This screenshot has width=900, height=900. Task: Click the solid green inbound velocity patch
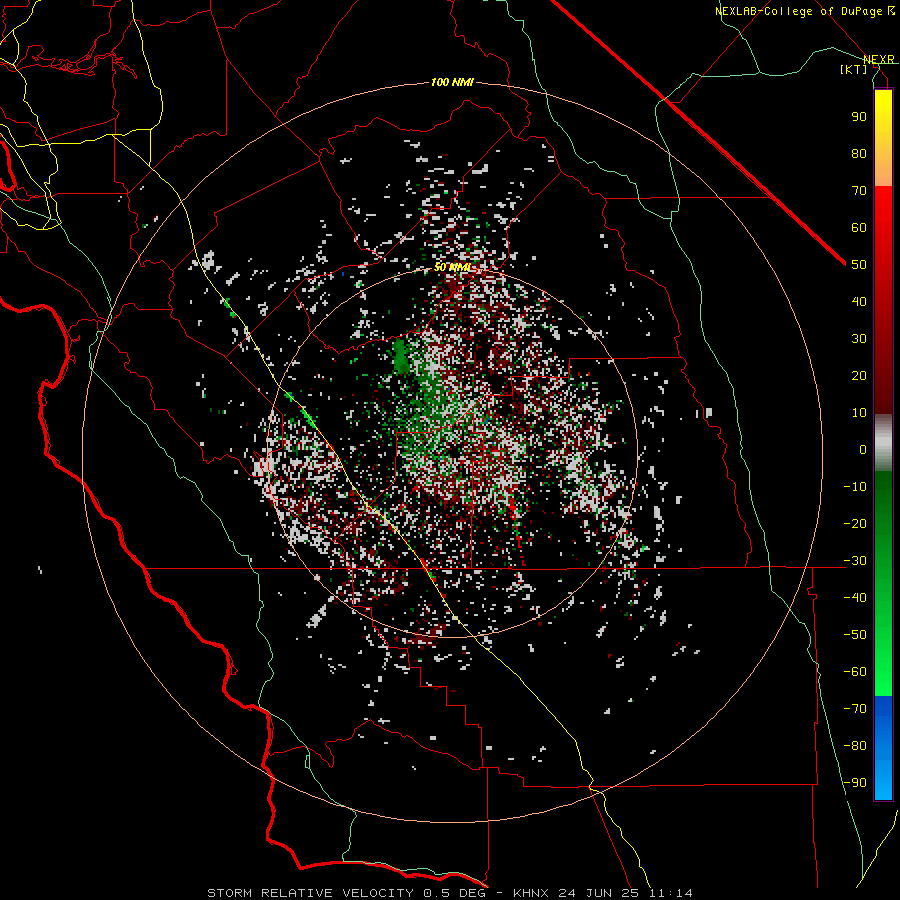[x=401, y=356]
